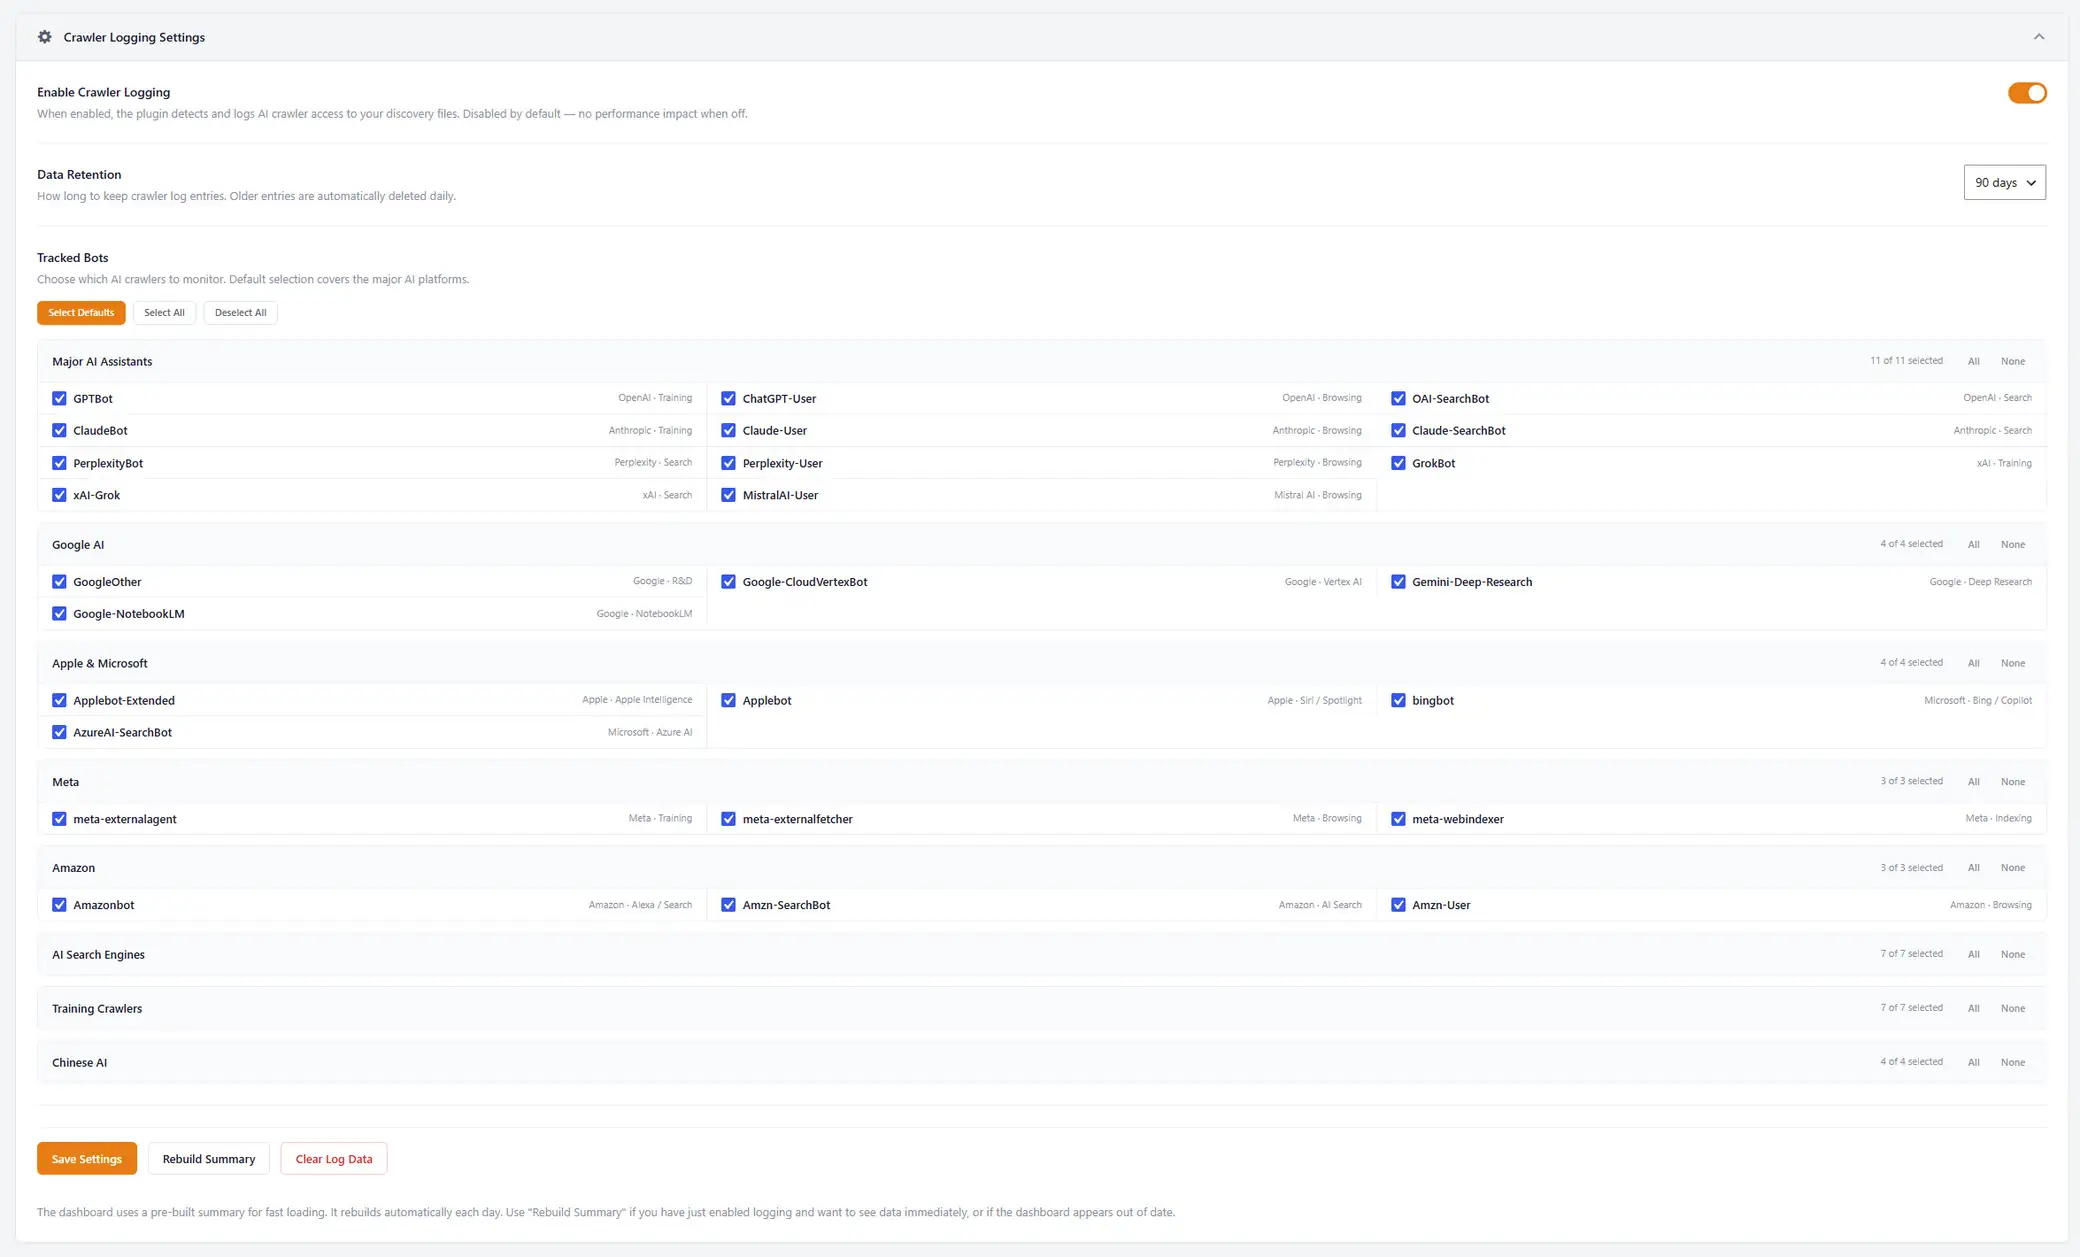Uncheck the PerplexityBot checkbox
2080x1257 pixels.
tap(59, 463)
